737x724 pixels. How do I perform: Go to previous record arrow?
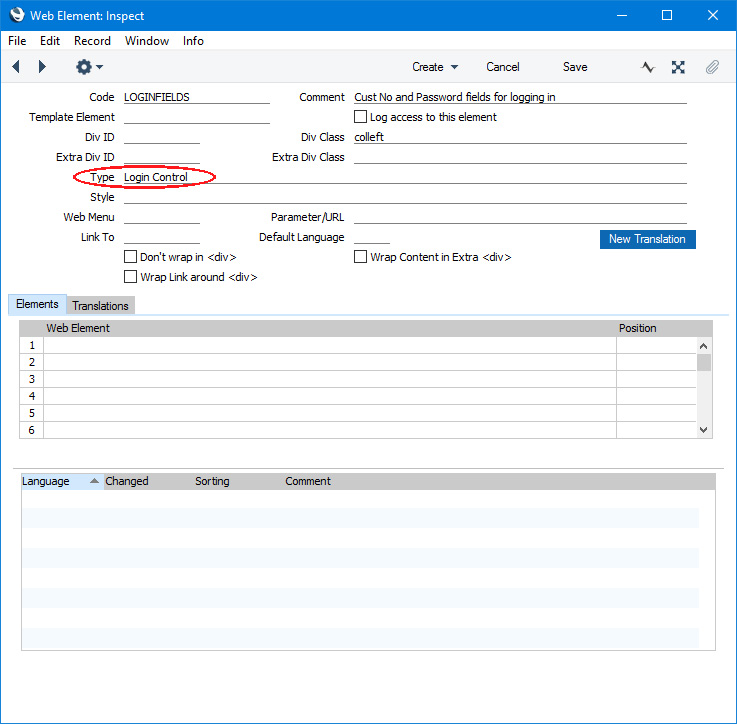16,67
